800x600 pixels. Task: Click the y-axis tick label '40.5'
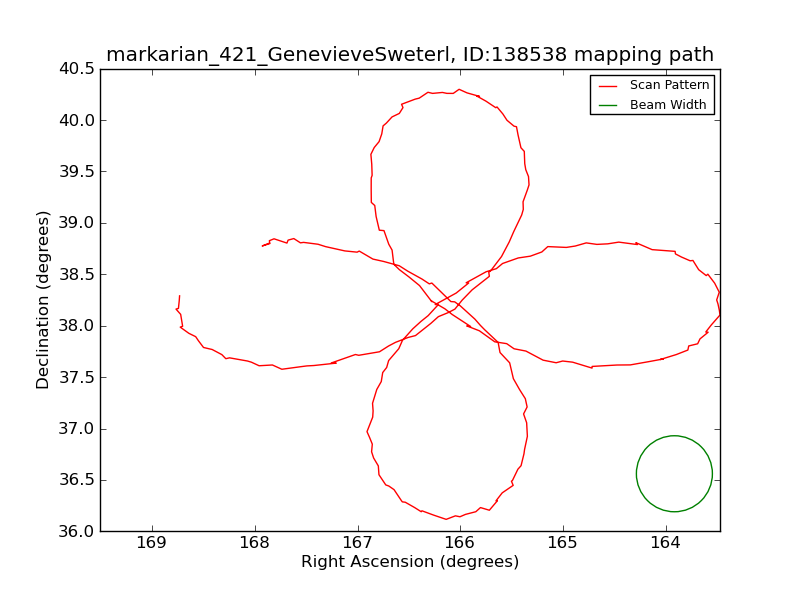77,69
